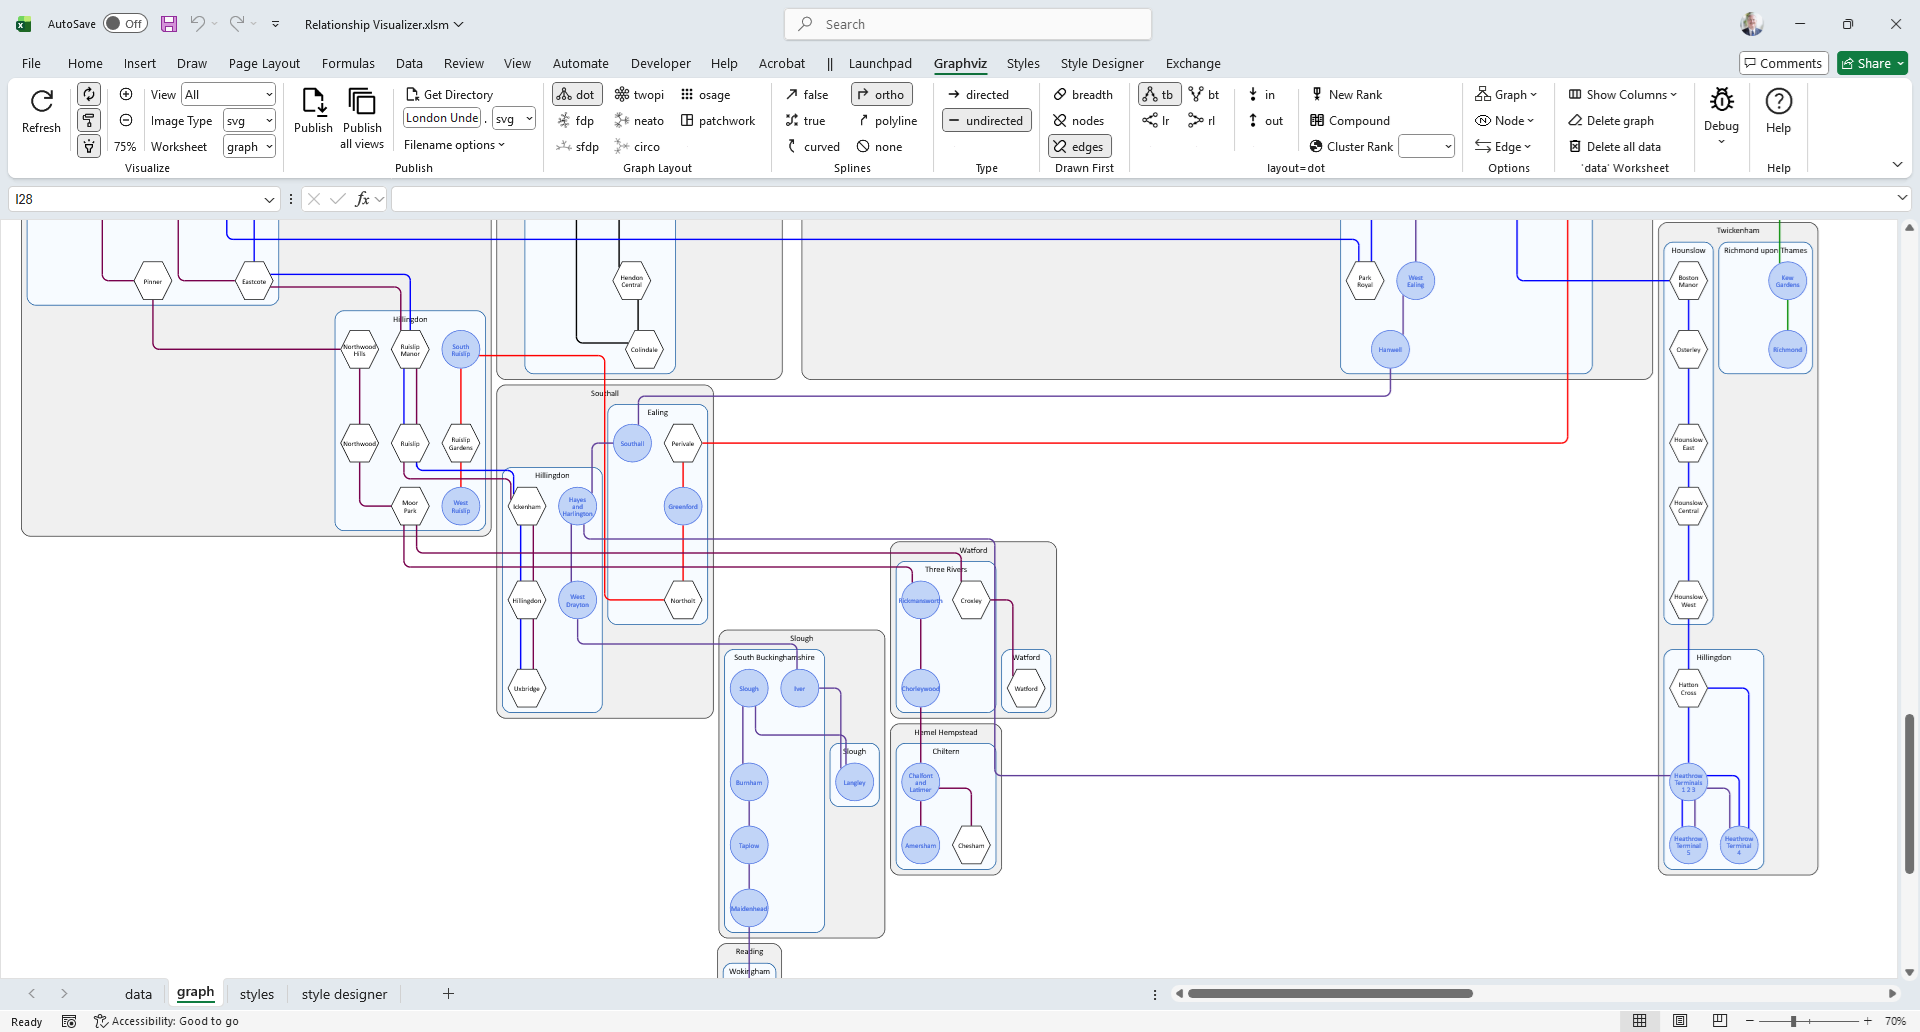Image resolution: width=1920 pixels, height=1032 pixels.
Task: Choose the patchwork layout icon
Action: click(718, 121)
